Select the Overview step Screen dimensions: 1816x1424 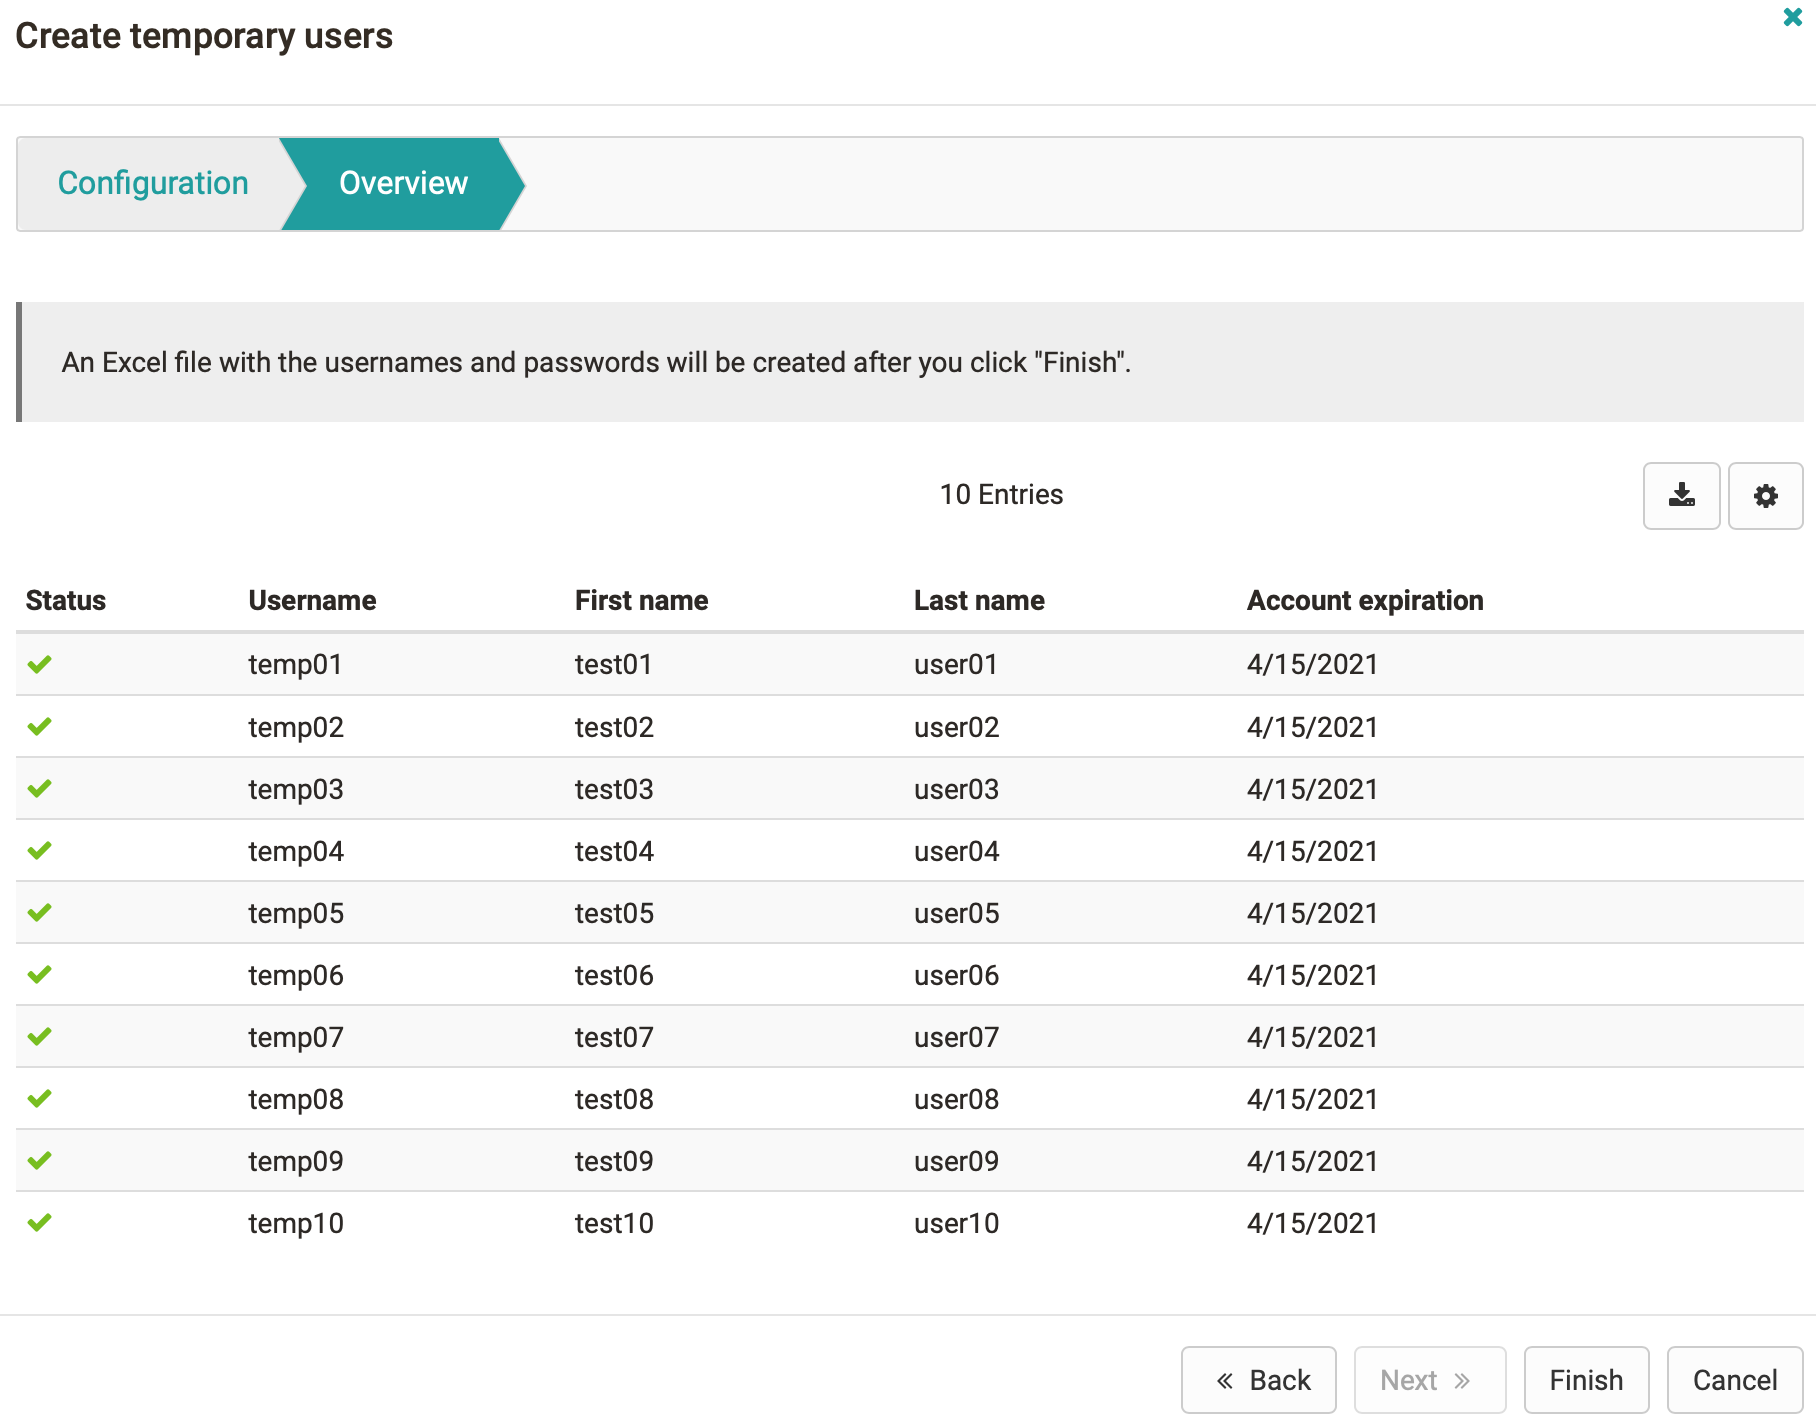point(403,183)
